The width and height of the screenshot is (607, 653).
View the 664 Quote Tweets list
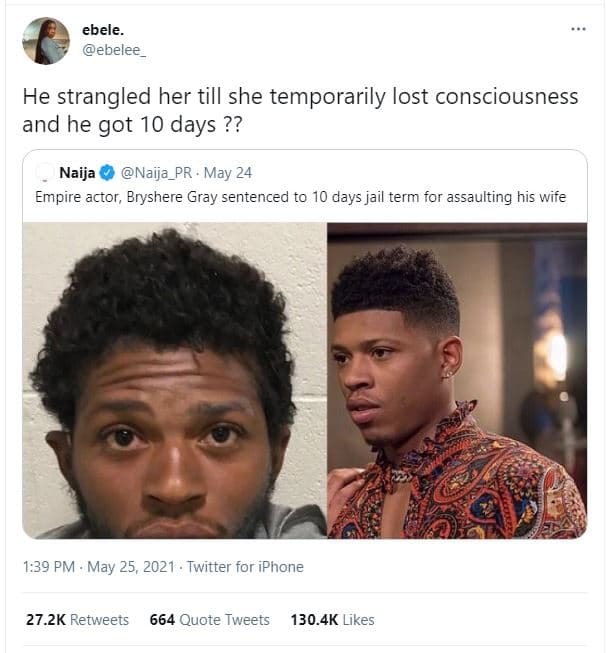coord(209,620)
